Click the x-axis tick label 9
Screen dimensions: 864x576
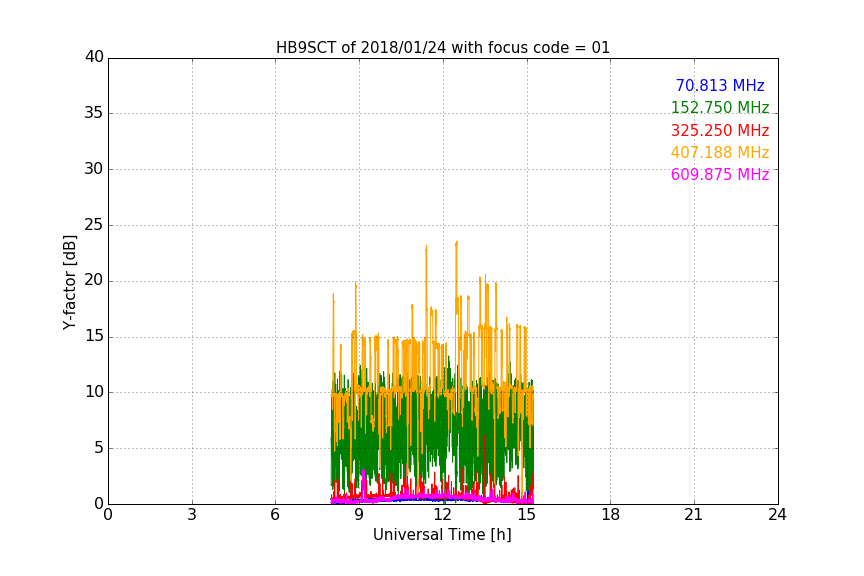359,515
